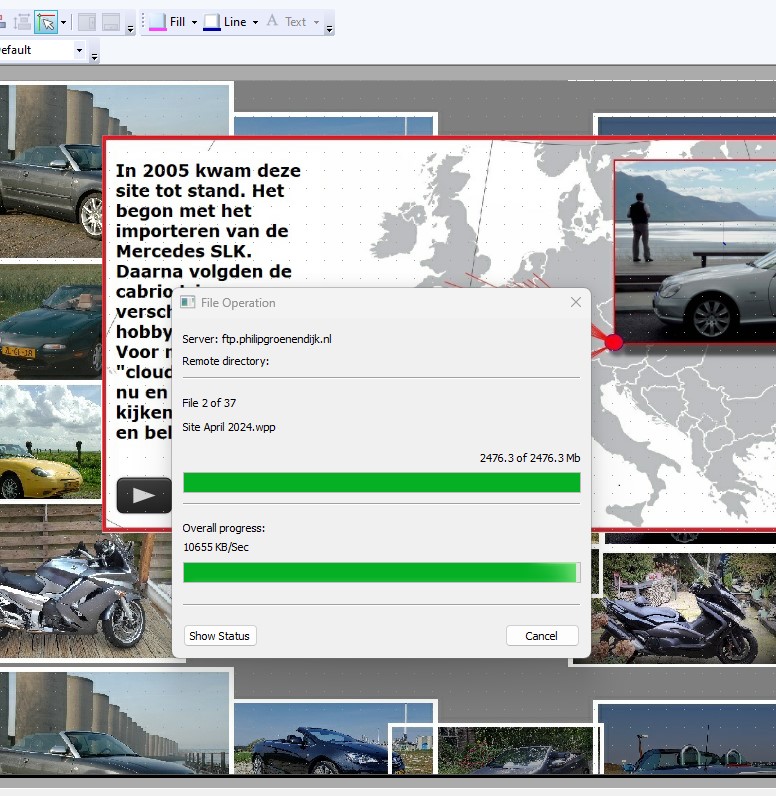Click the Line label in toolbar
This screenshot has height=796, width=776.
[x=235, y=22]
